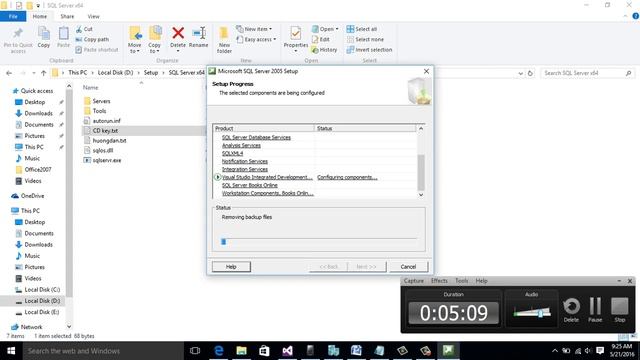Click Delete in the recorder panel

tap(571, 310)
